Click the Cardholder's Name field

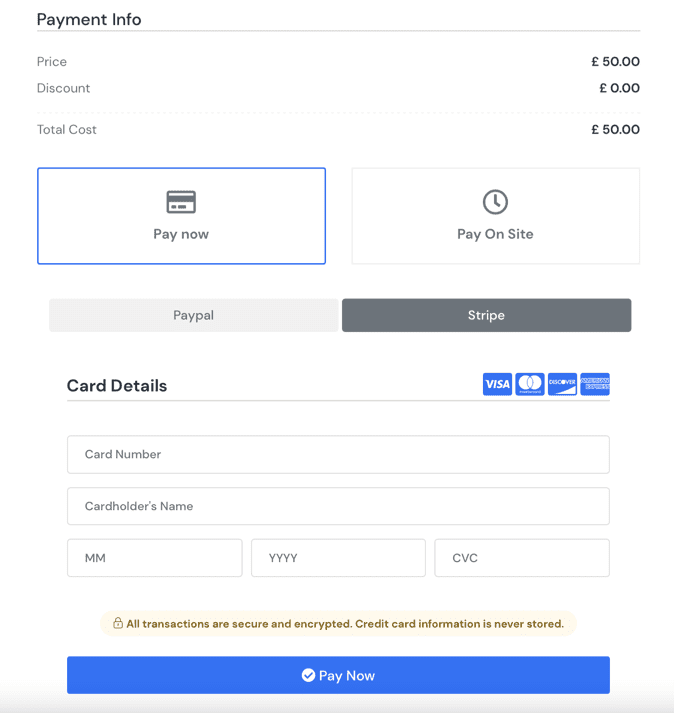(338, 506)
